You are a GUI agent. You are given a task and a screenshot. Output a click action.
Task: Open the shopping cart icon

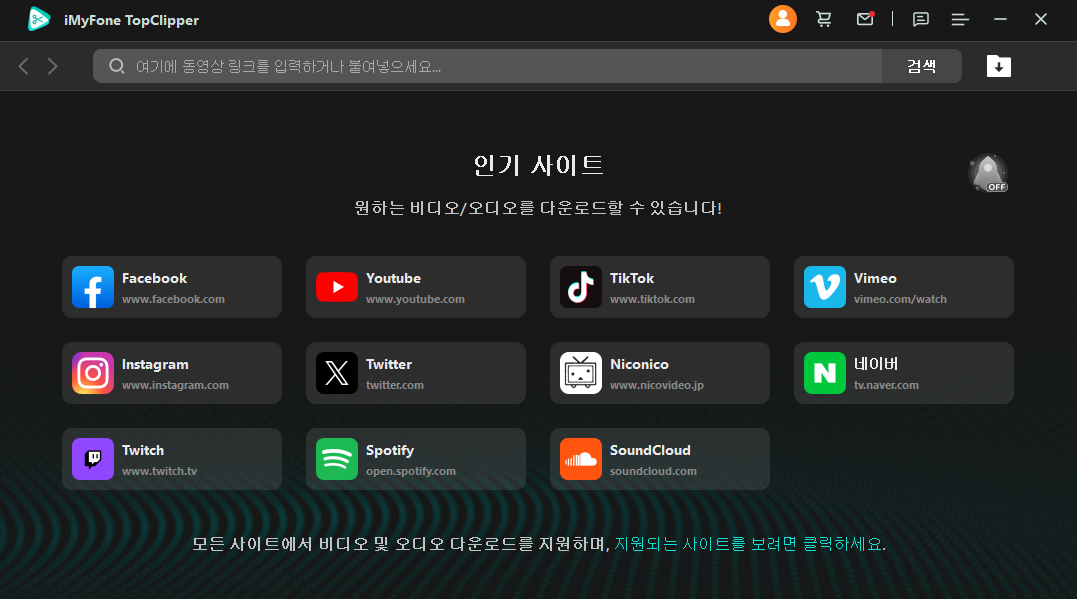824,19
